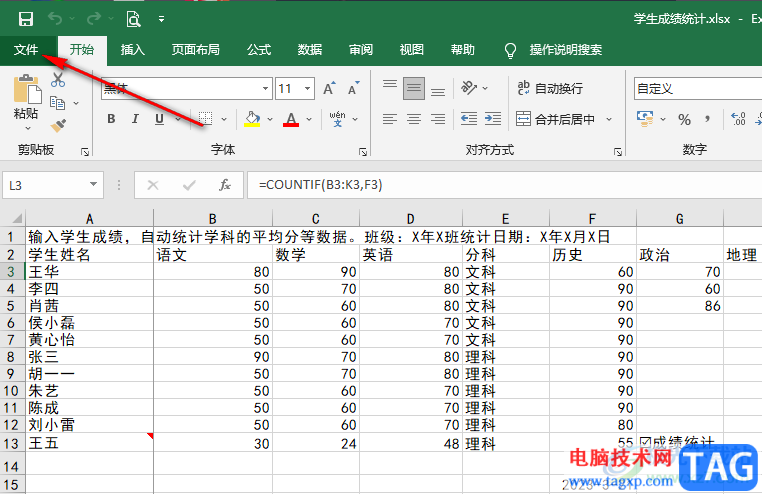Switch to the 审阅 tab

pos(361,50)
